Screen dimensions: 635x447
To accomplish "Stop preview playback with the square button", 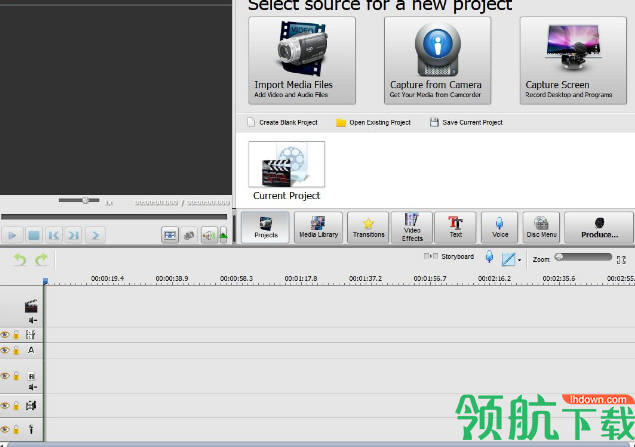I will tap(34, 235).
